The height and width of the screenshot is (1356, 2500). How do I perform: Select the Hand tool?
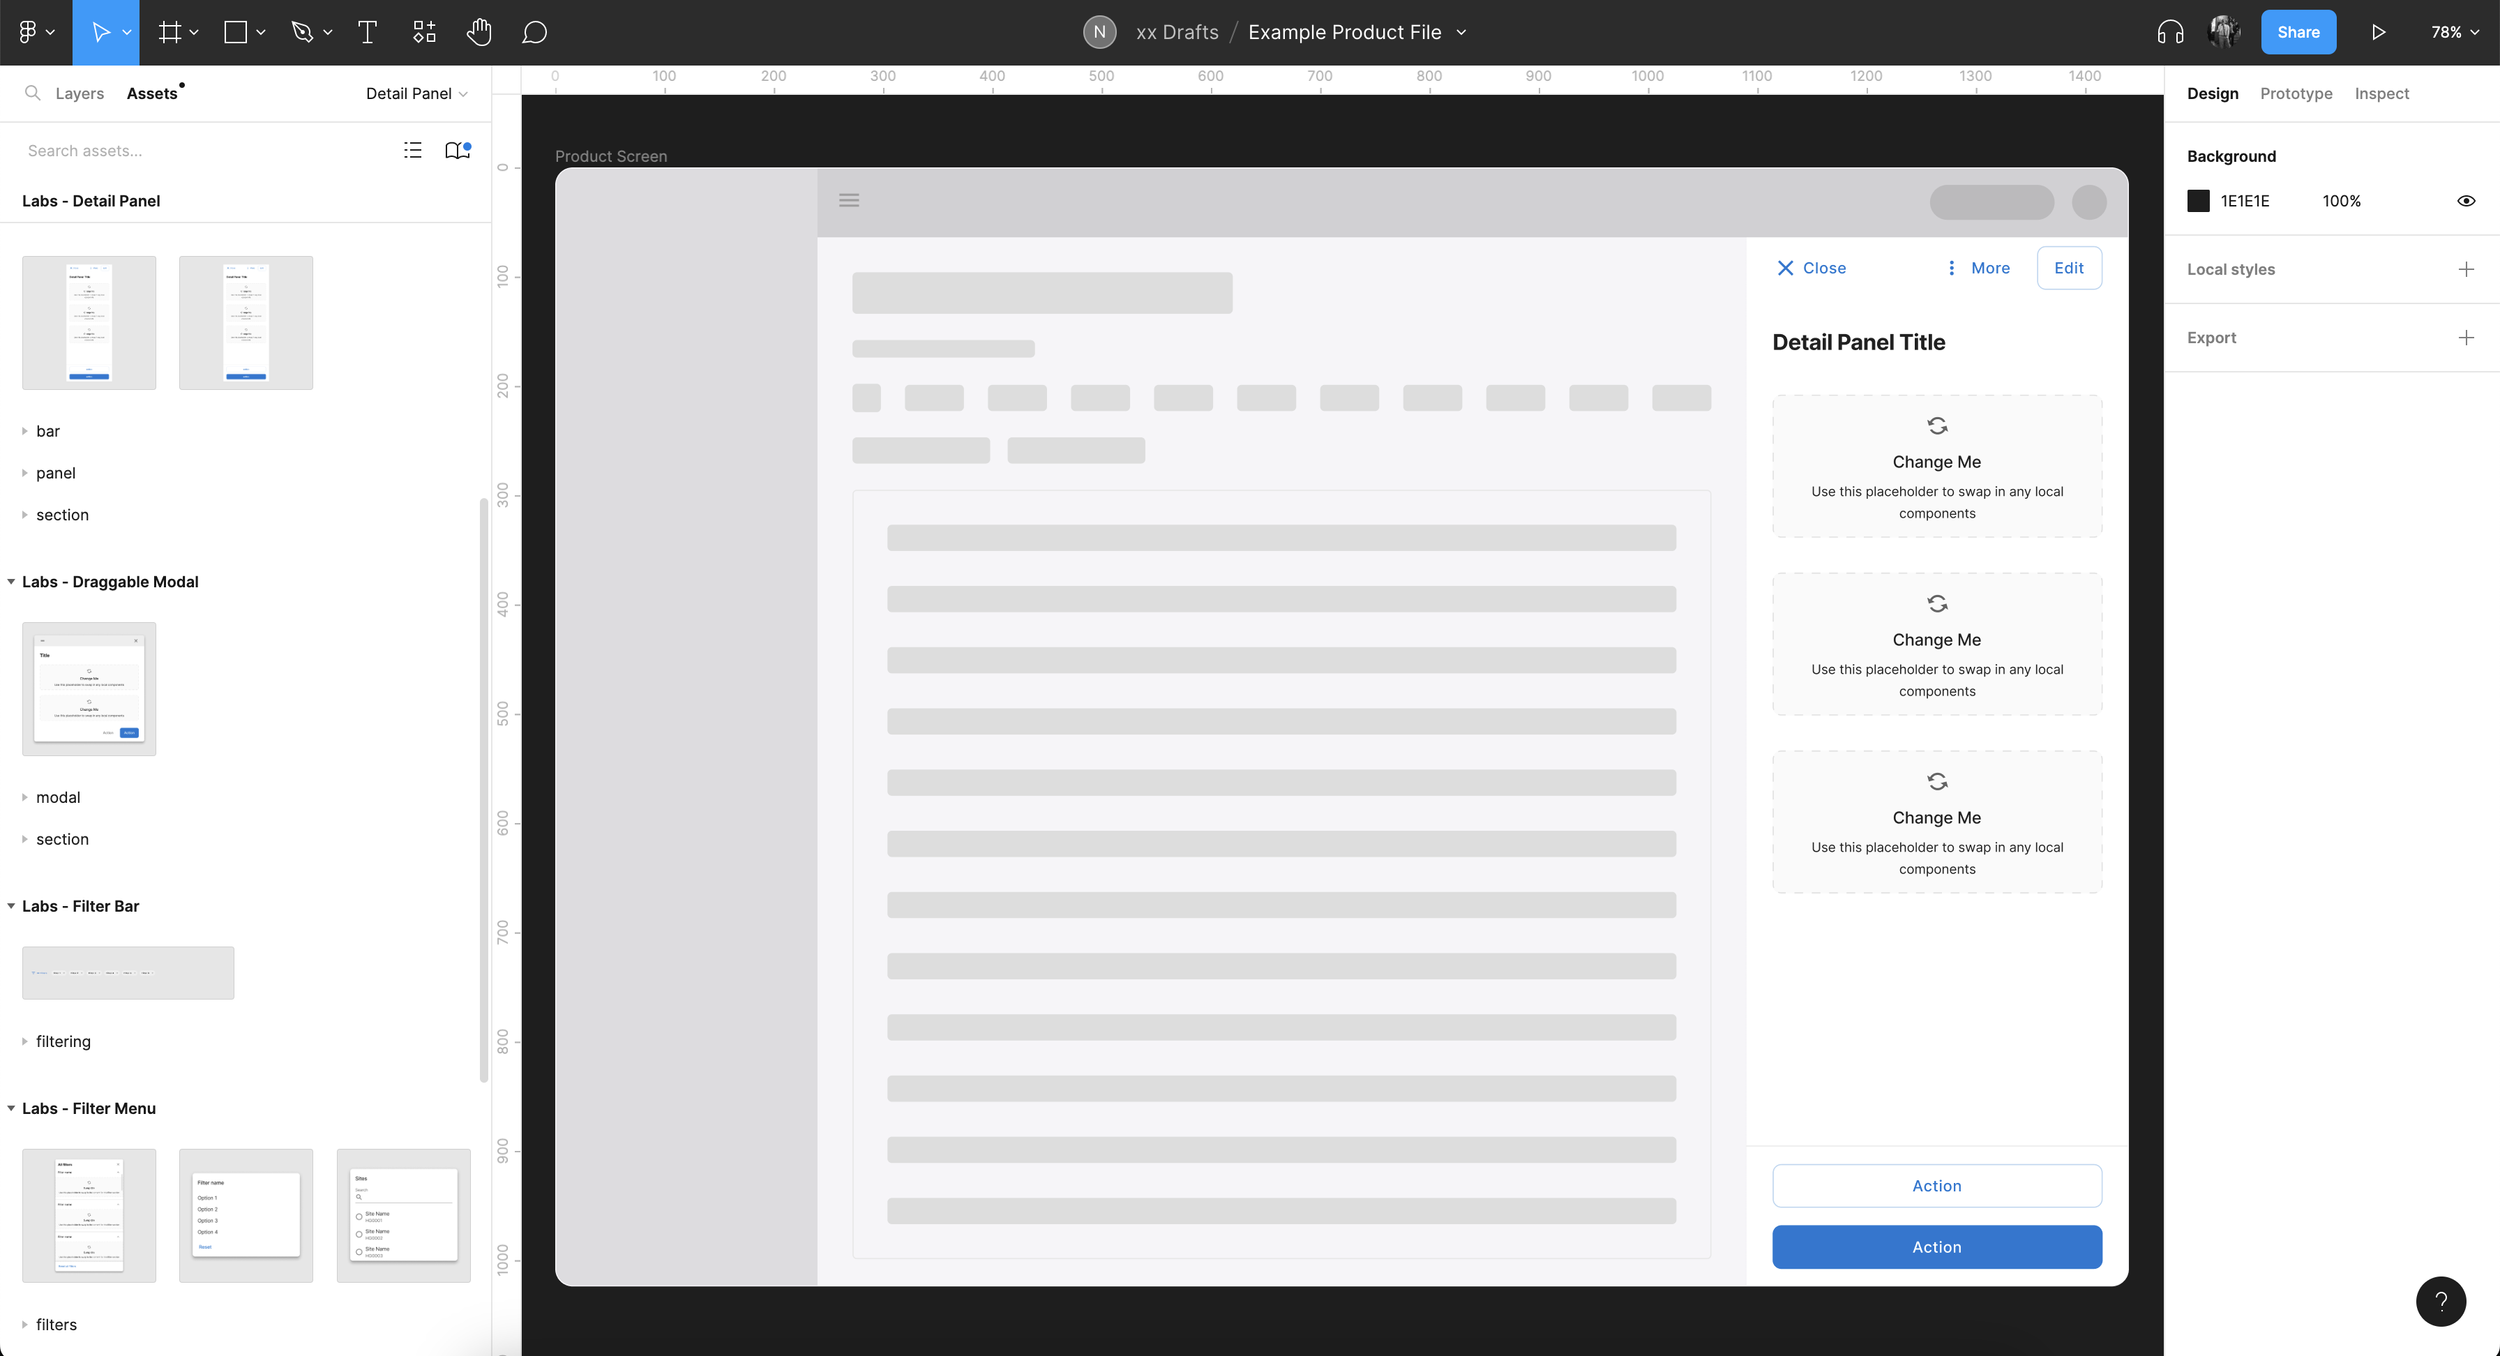479,32
